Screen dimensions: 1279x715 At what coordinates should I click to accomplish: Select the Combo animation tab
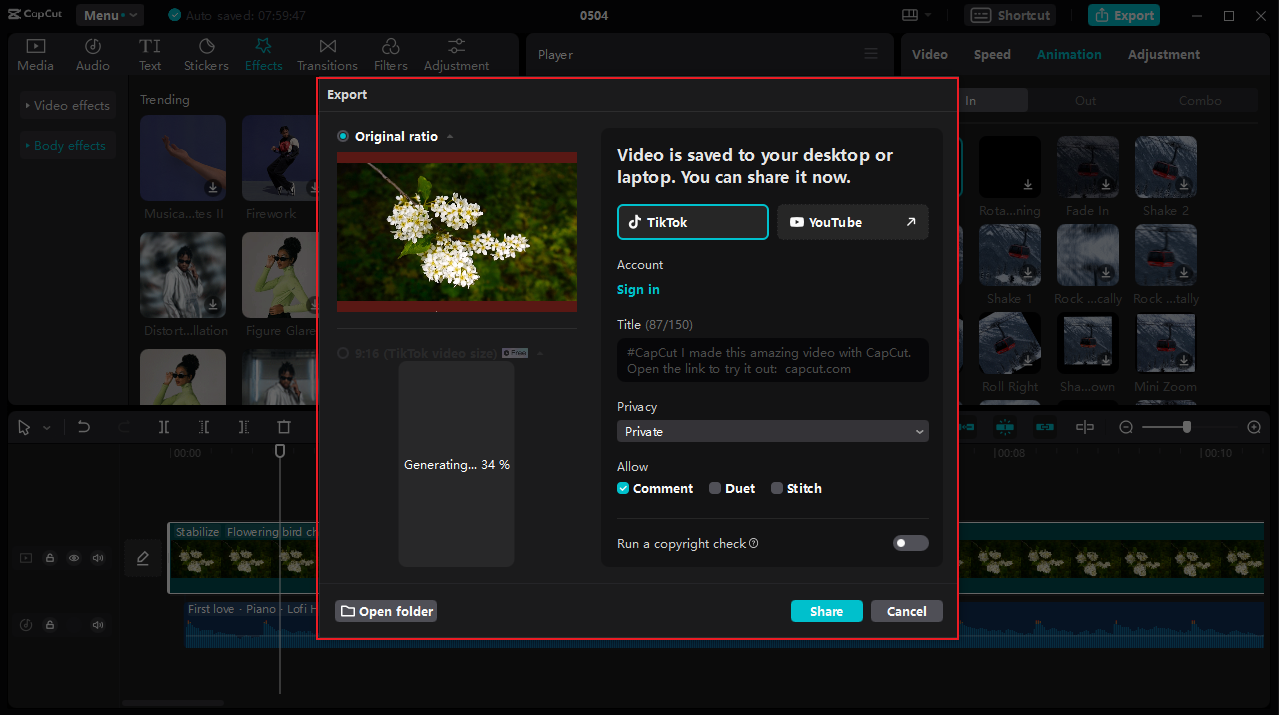click(1200, 100)
